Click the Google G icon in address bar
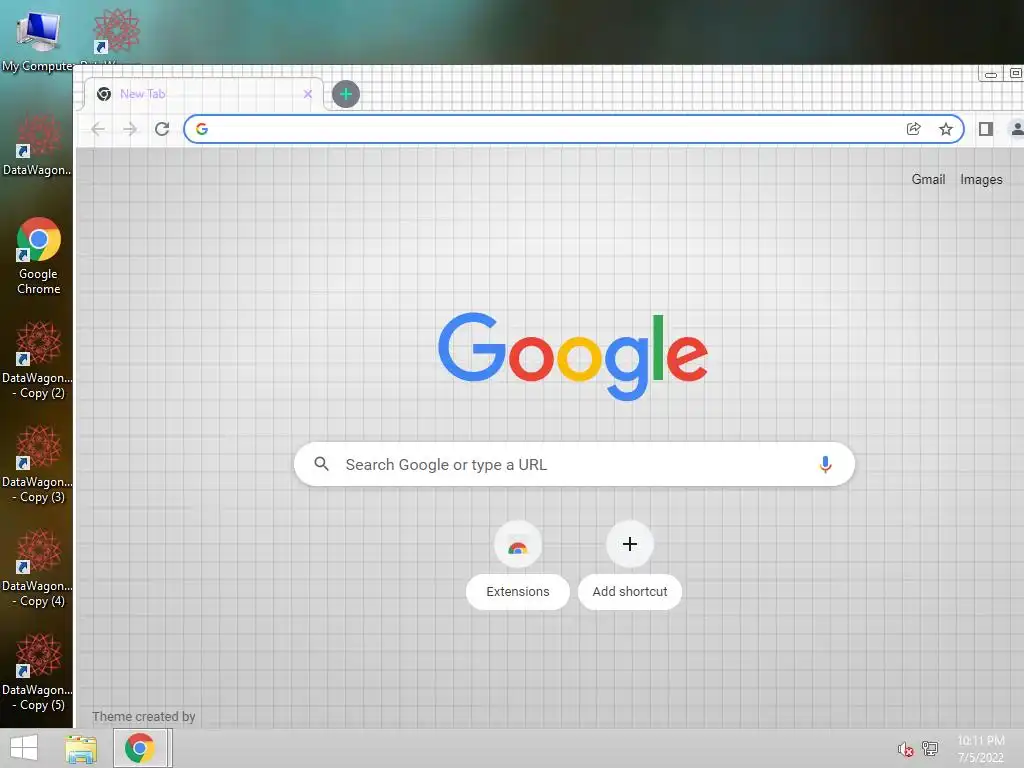1024x768 pixels. click(x=202, y=129)
